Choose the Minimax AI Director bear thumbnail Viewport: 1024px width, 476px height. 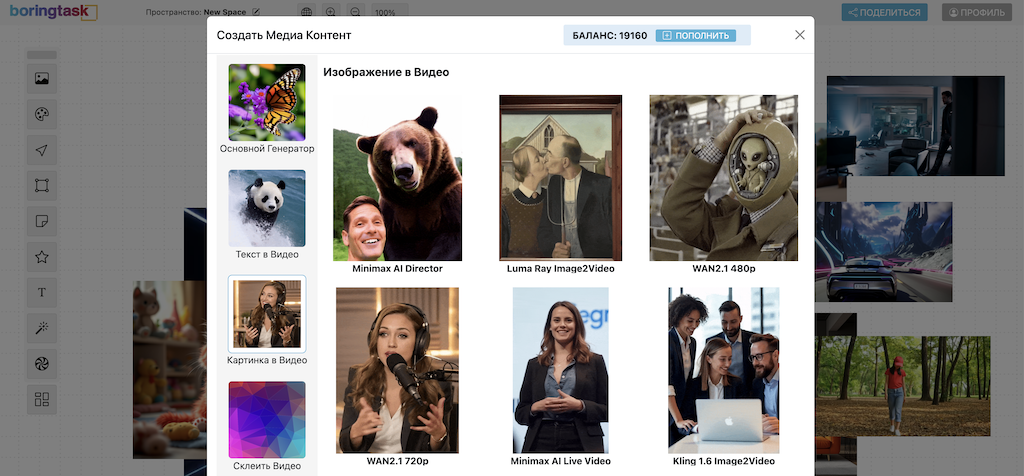coord(397,178)
